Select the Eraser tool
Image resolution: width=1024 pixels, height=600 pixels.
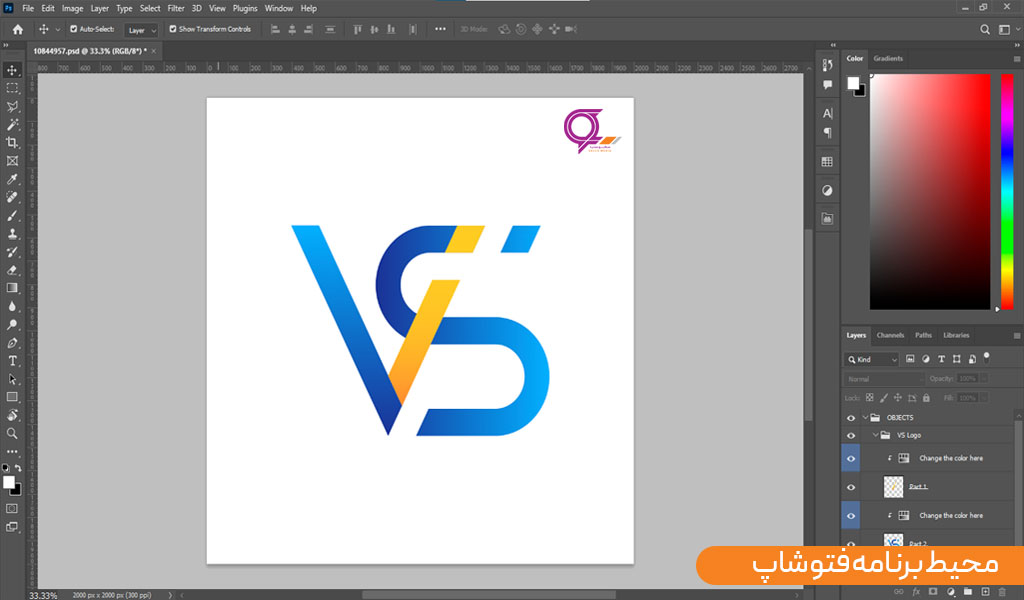[x=12, y=270]
